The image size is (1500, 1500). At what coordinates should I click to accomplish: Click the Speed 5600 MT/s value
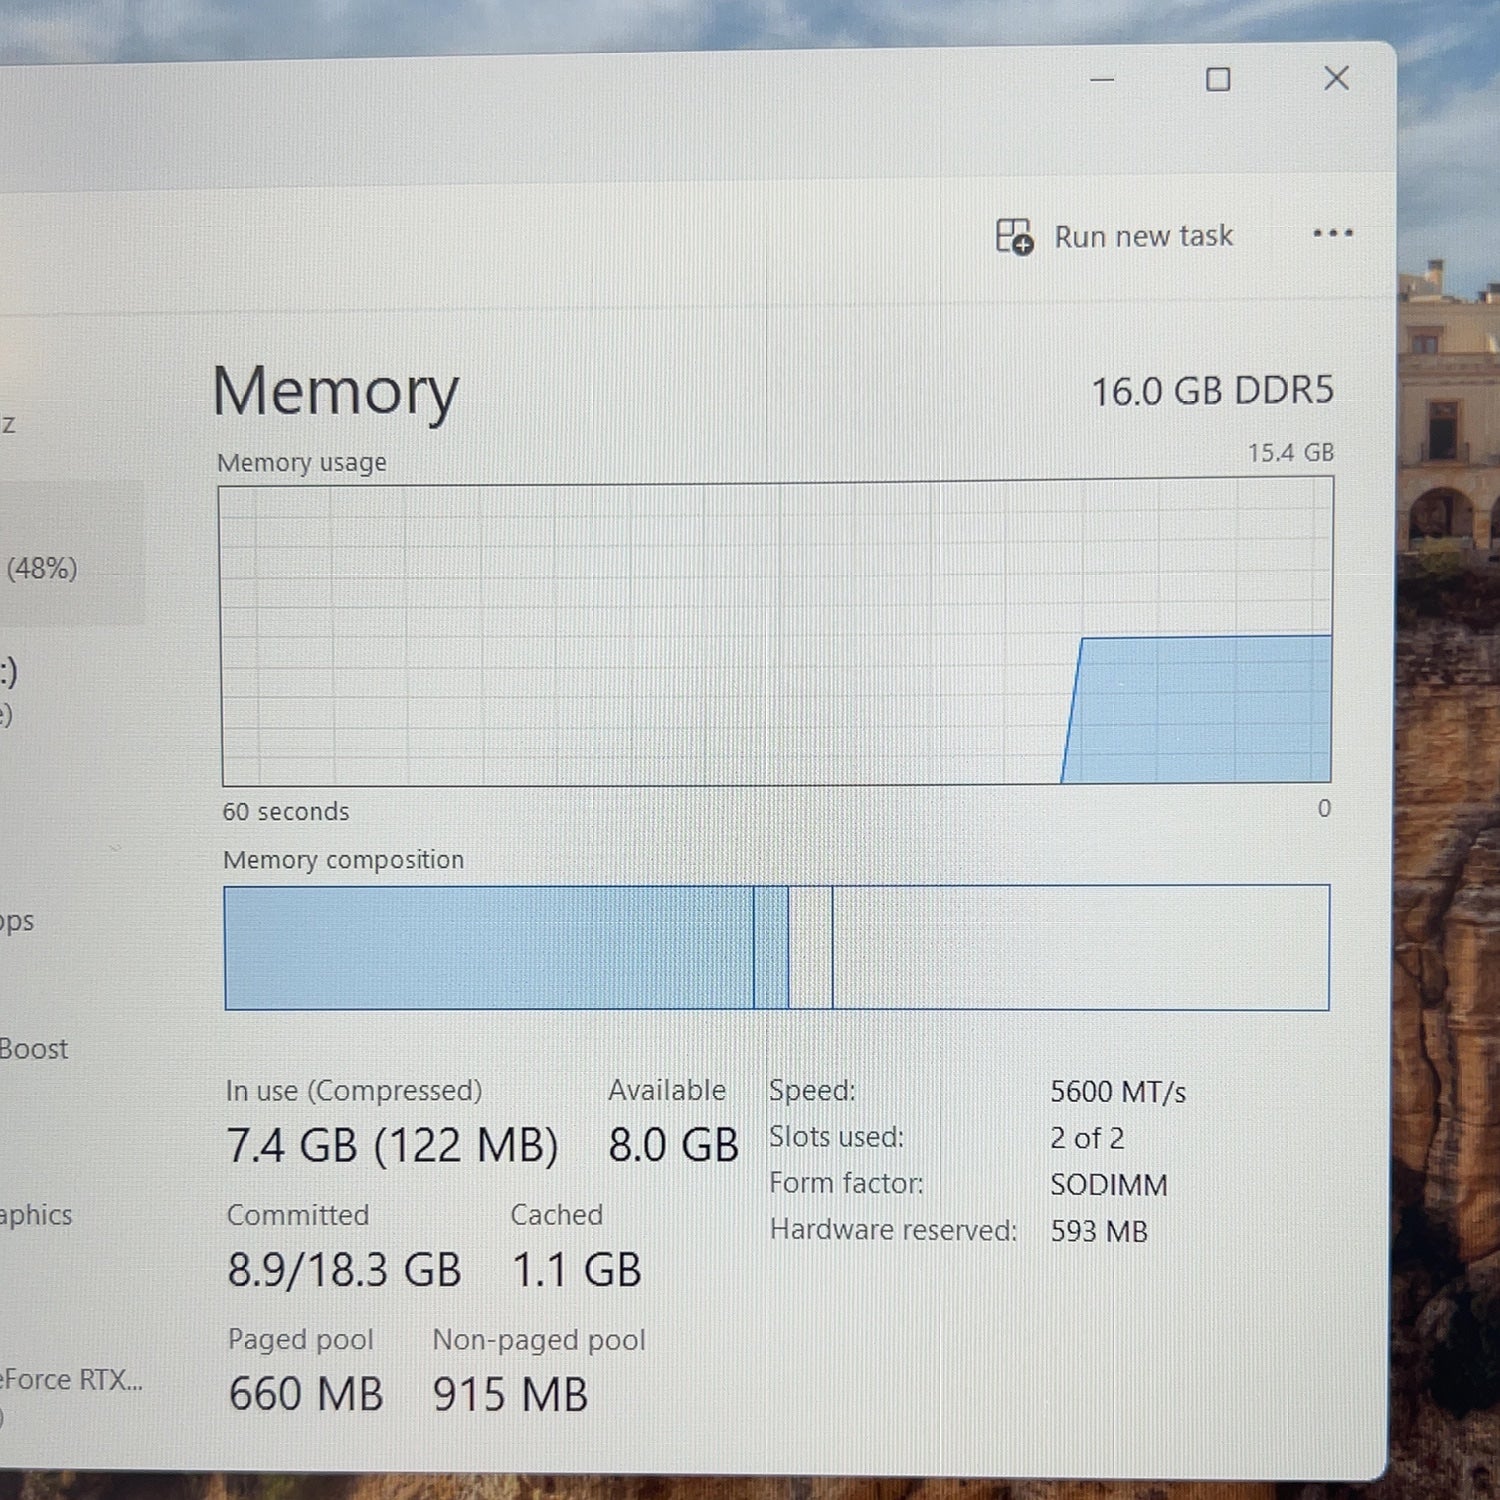[1118, 1092]
